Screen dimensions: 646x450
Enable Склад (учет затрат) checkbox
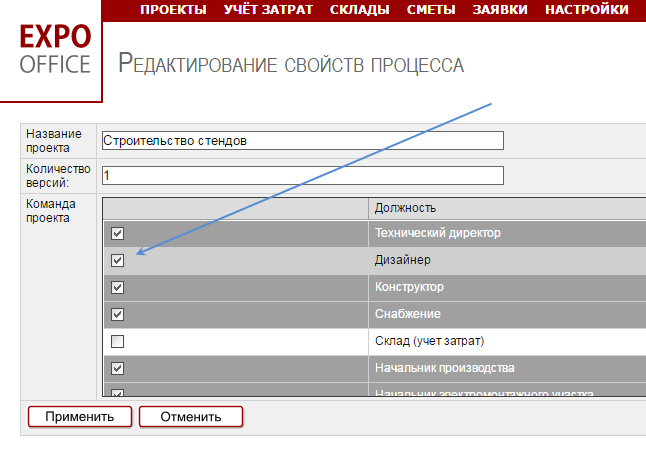(117, 342)
